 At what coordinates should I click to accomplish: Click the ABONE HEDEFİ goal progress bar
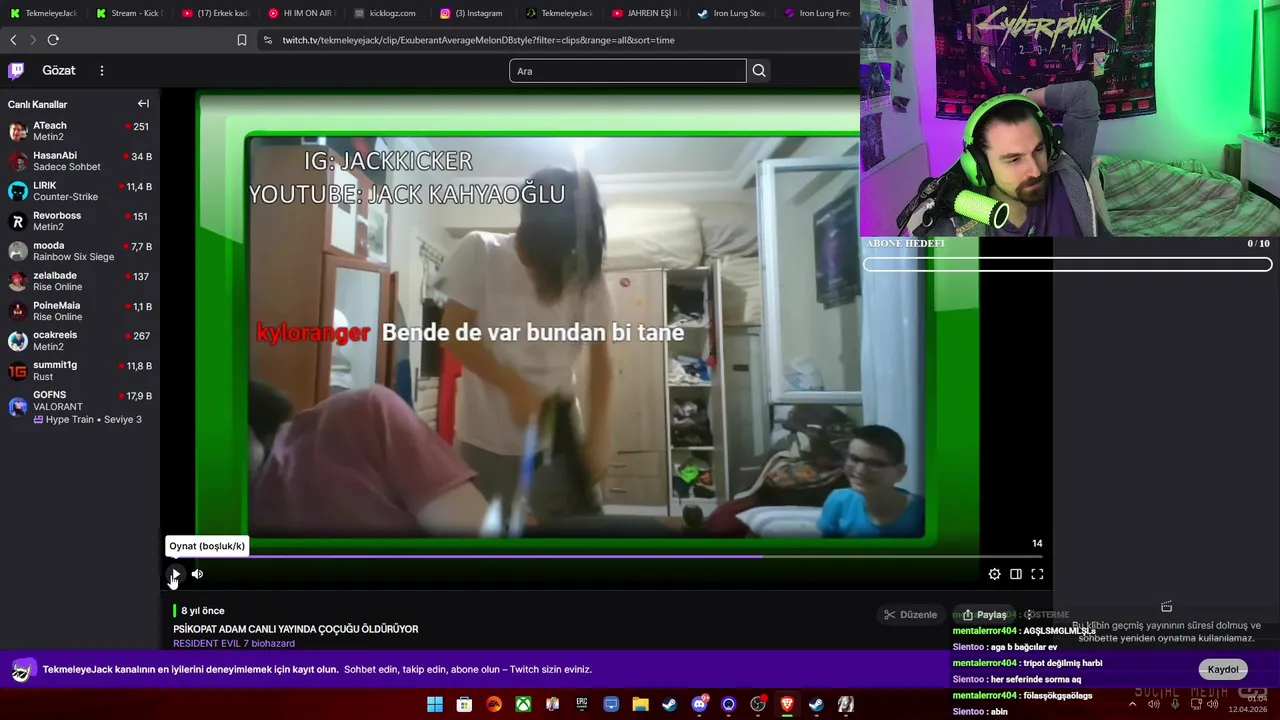1068,264
